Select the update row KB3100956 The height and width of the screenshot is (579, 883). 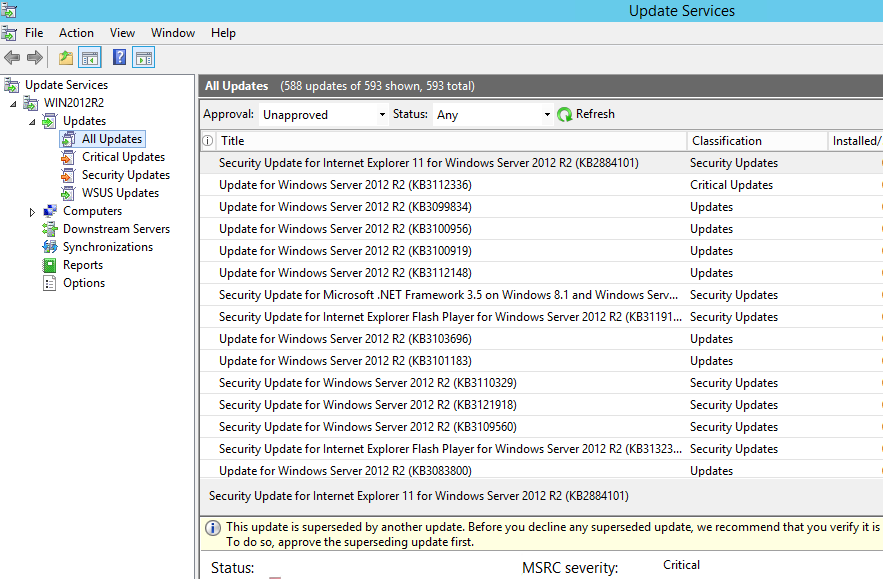tap(542, 229)
